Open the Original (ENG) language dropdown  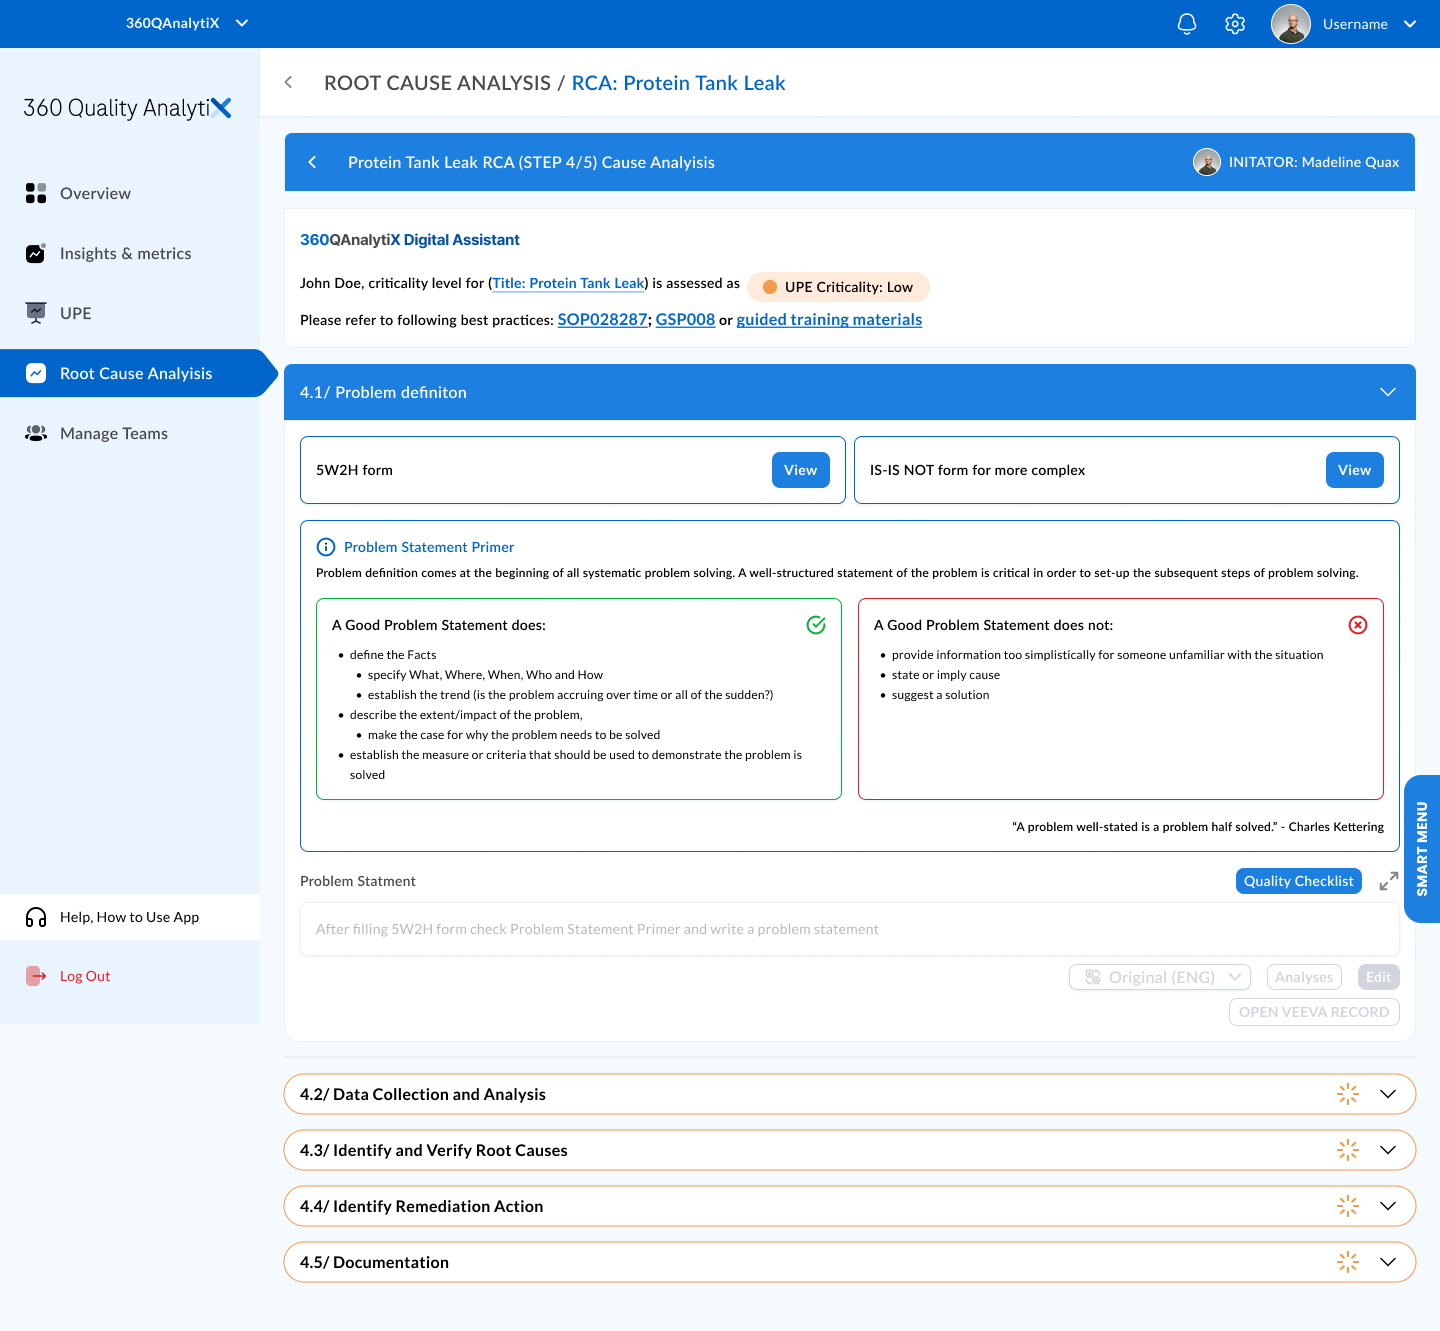pos(1159,977)
